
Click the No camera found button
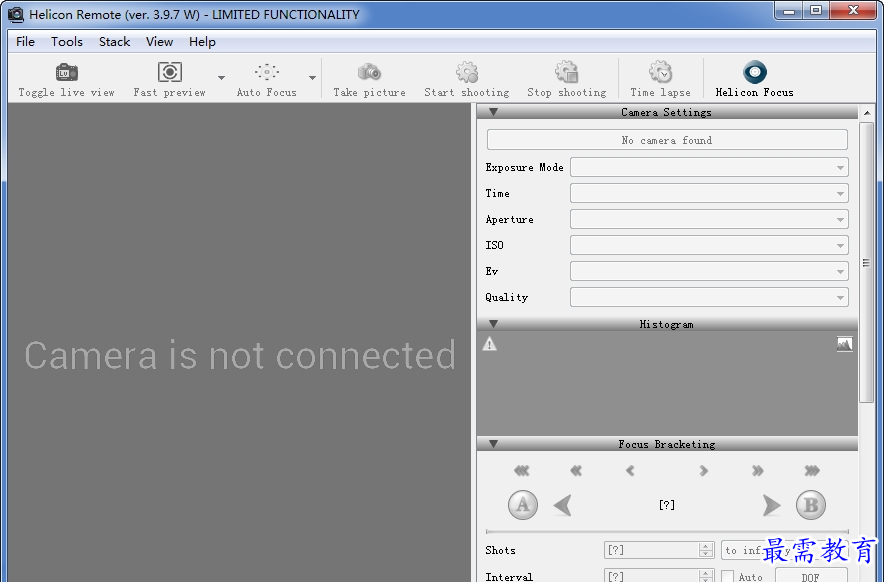point(667,140)
